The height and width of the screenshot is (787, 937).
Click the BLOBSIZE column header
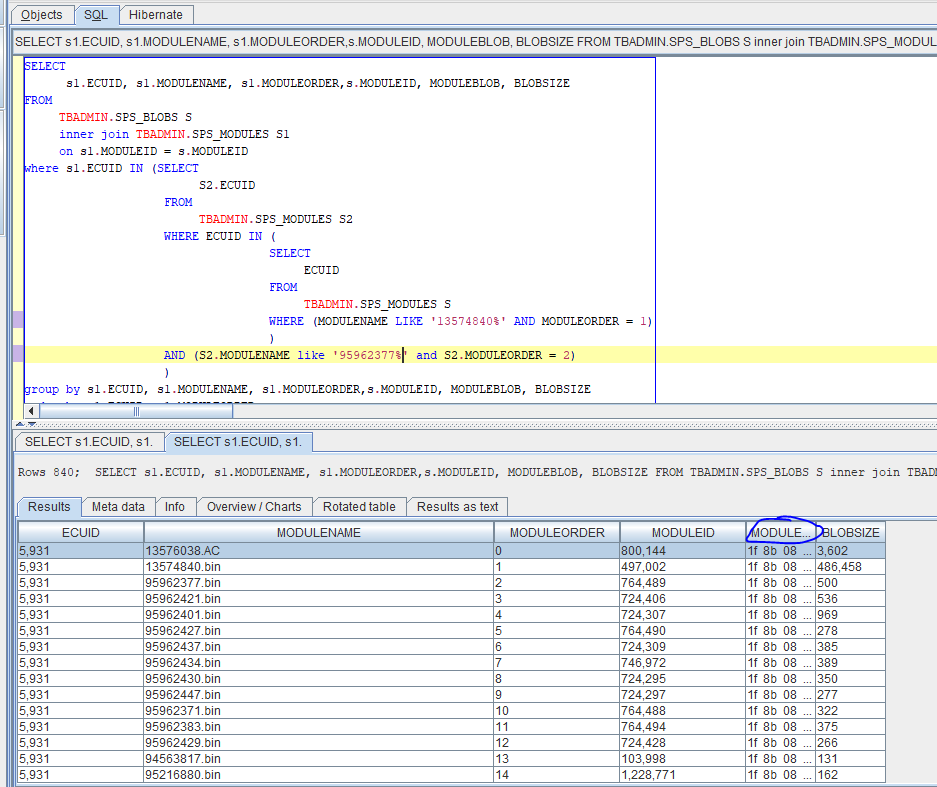click(850, 532)
